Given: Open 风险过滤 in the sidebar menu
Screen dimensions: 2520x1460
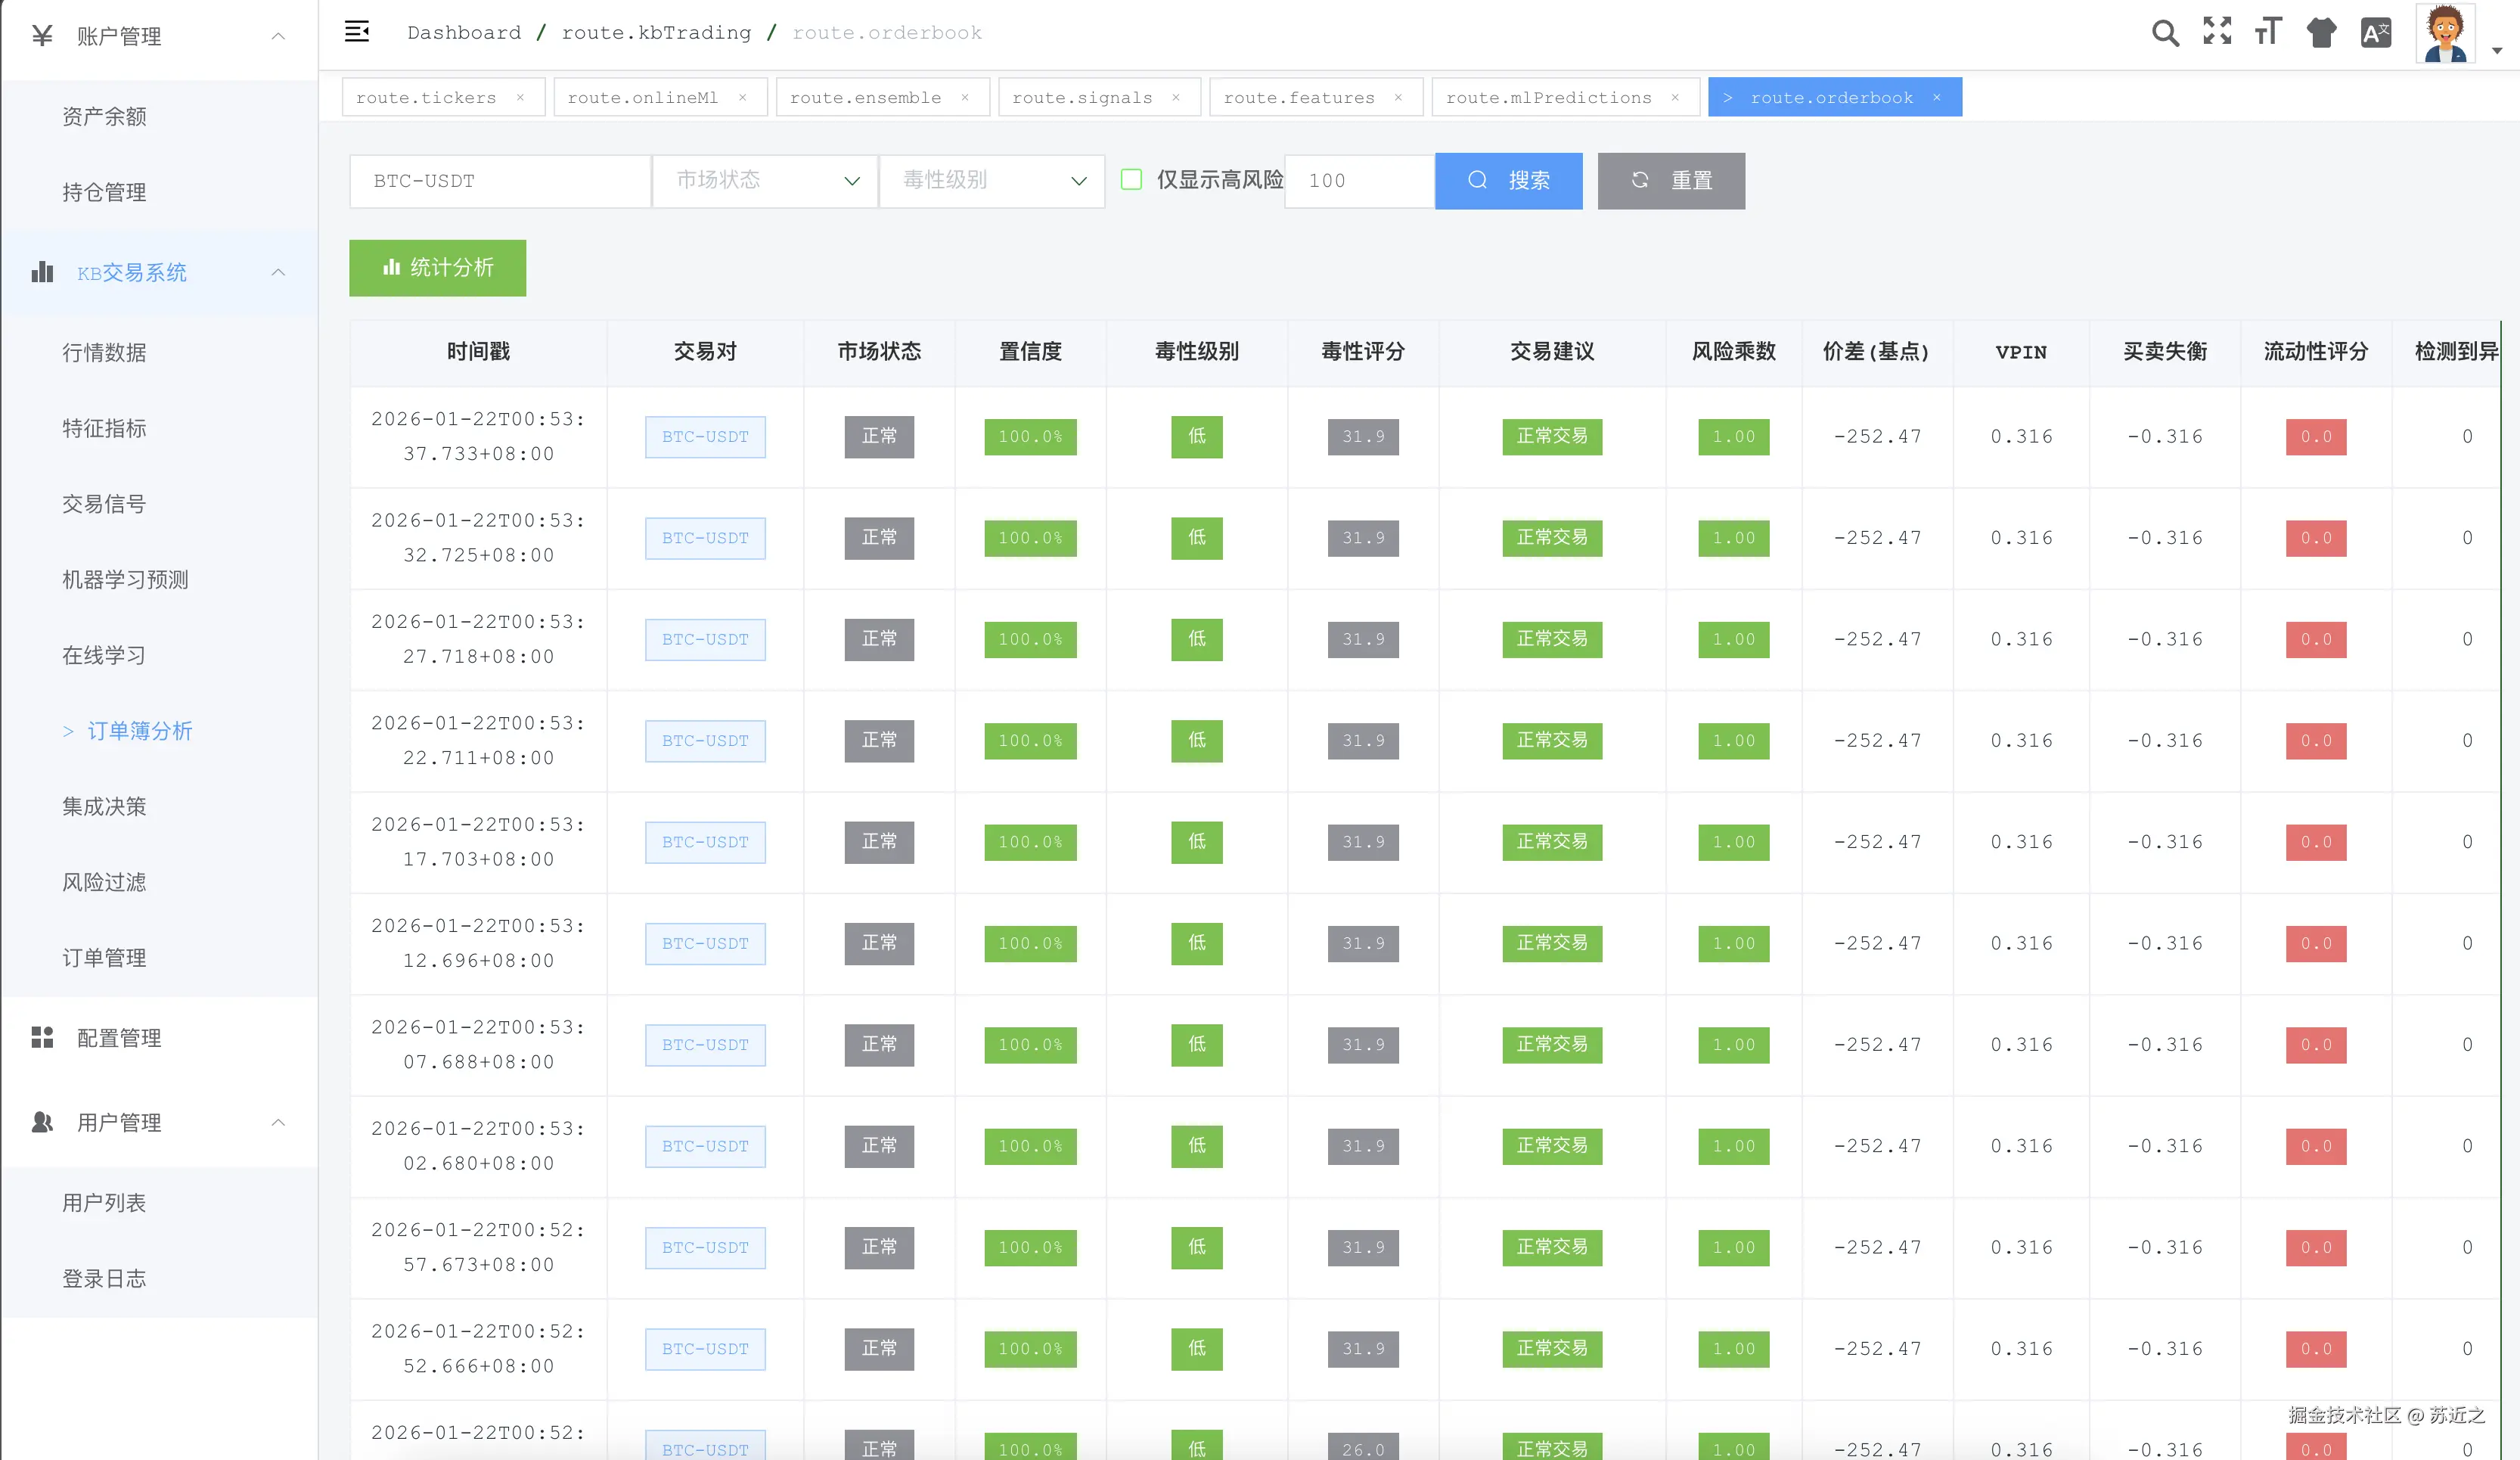Looking at the screenshot, I should [x=104, y=882].
